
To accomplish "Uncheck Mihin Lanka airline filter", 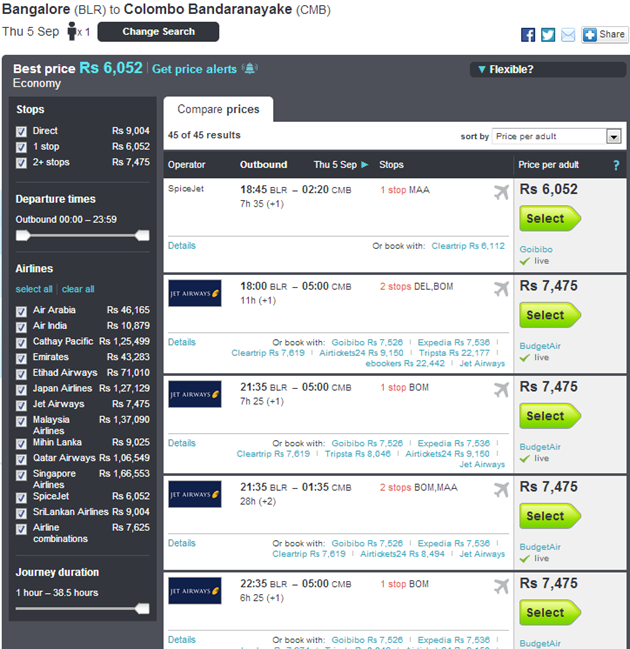I will [x=21, y=444].
